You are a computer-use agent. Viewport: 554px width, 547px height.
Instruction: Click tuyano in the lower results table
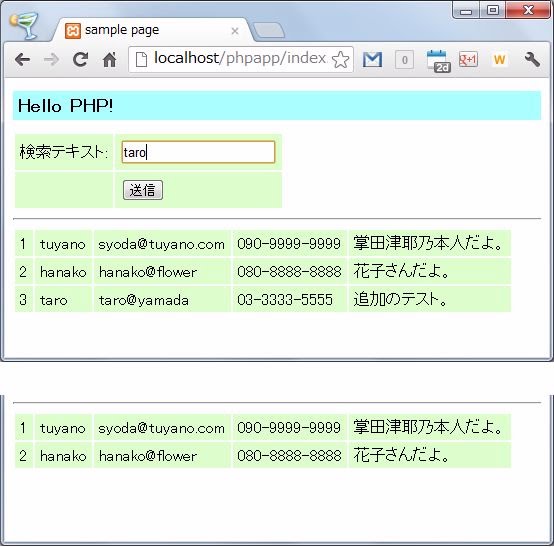[63, 428]
